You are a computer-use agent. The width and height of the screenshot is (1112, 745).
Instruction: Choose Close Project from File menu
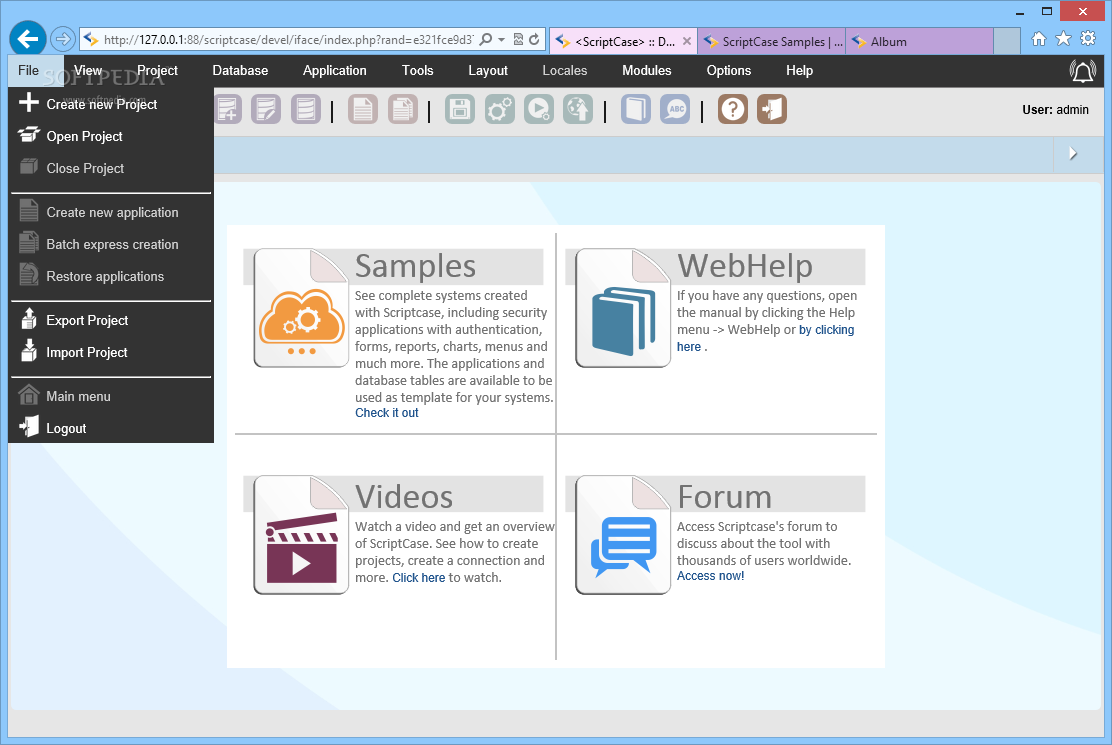[x=111, y=168]
